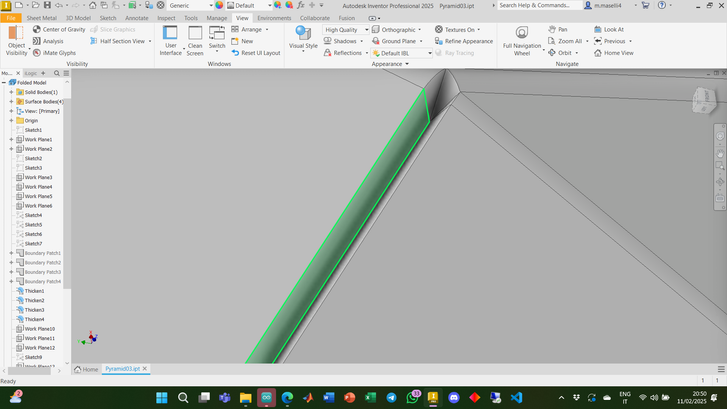The width and height of the screenshot is (727, 409).
Task: Switch to Sheet Metal tab
Action: [x=42, y=18]
